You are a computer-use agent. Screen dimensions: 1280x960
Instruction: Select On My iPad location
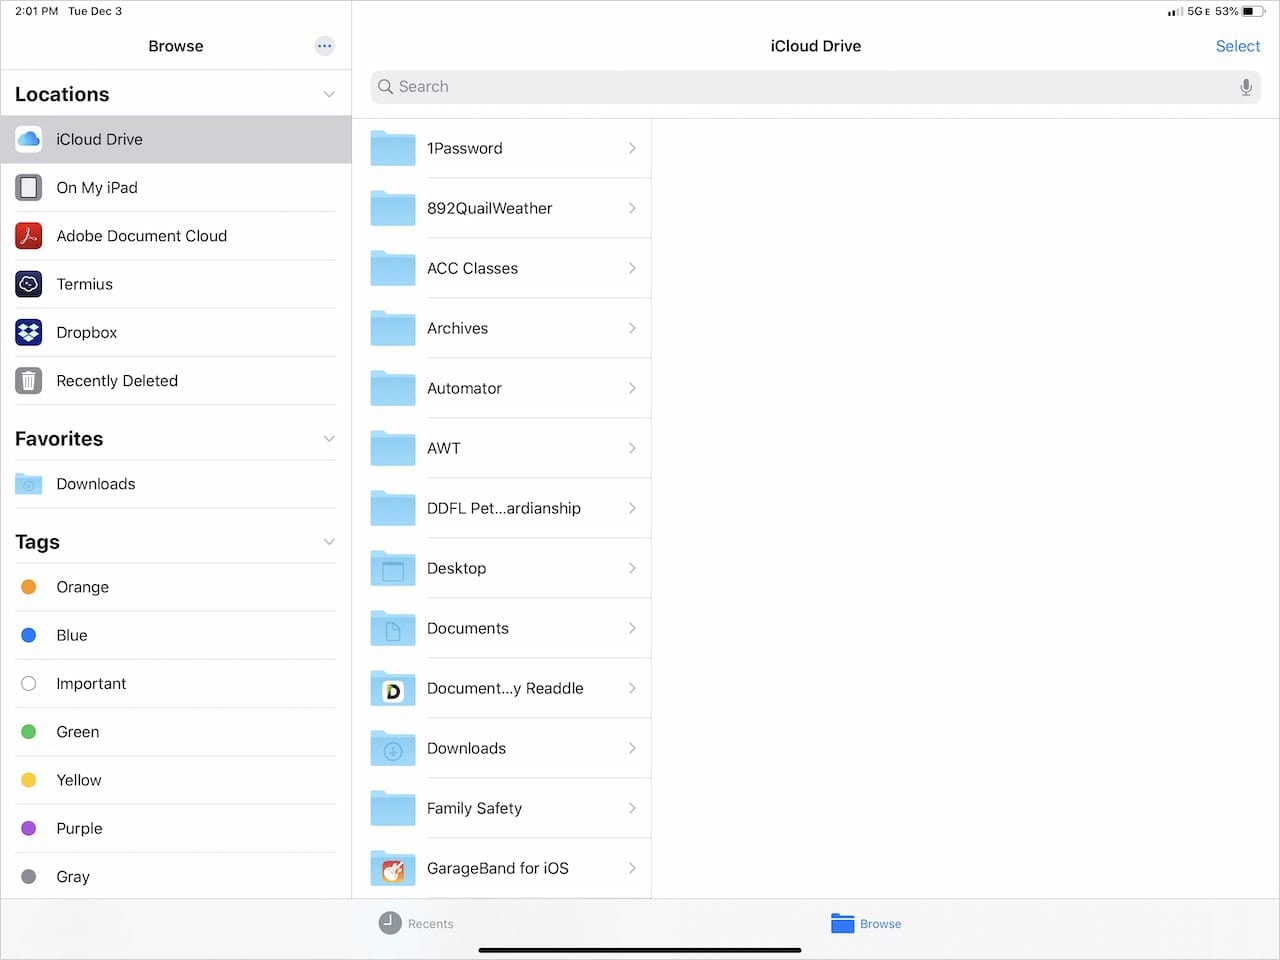click(97, 188)
